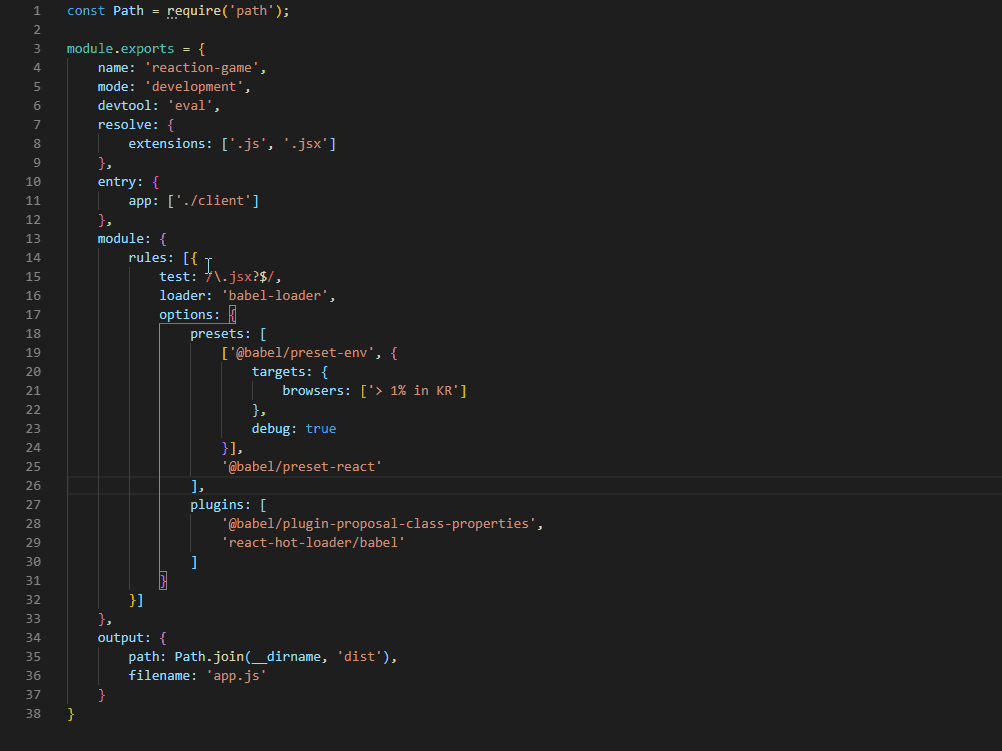Click the word 'require' on line 1
This screenshot has width=1002, height=751.
click(194, 11)
